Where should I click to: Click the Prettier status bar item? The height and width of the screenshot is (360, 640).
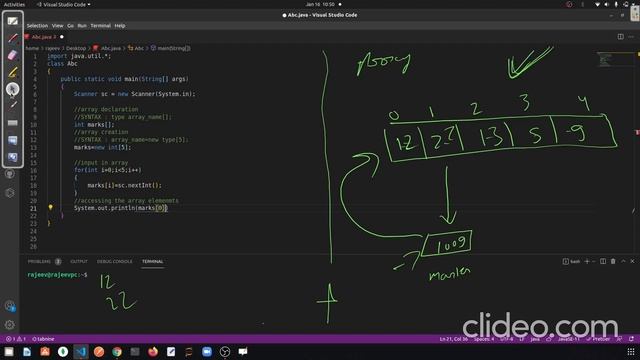pyautogui.click(x=598, y=339)
